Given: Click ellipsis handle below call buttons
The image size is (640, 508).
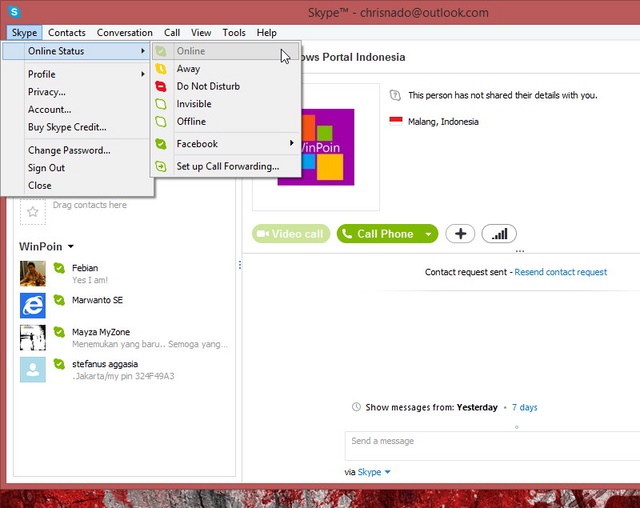Looking at the screenshot, I should tap(520, 251).
